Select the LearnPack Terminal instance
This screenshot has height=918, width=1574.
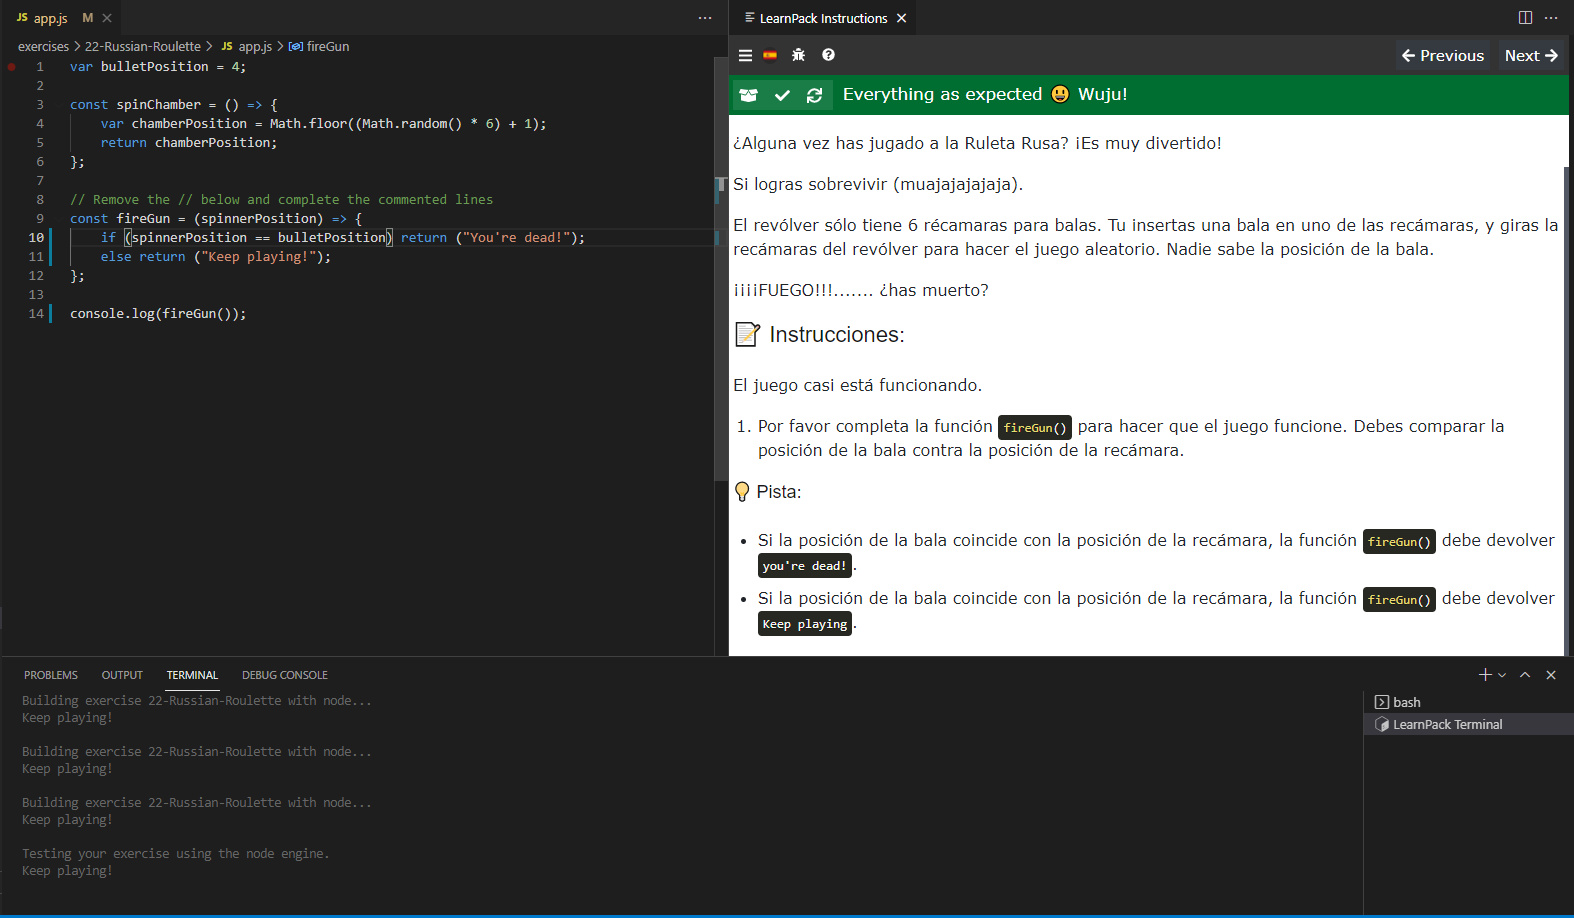(1468, 724)
